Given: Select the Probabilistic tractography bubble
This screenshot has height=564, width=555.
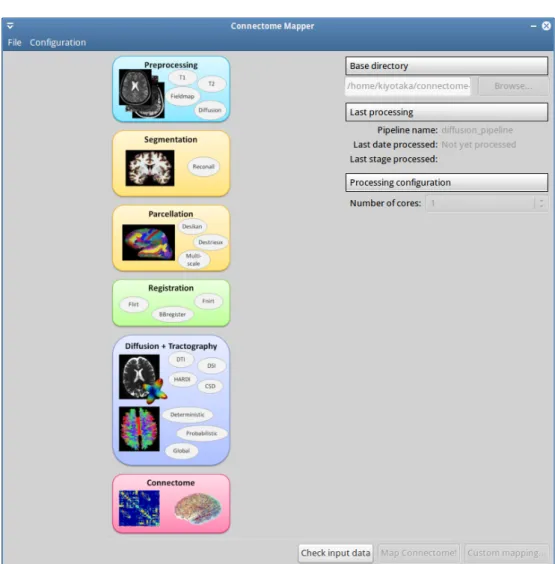Looking at the screenshot, I should tap(202, 433).
